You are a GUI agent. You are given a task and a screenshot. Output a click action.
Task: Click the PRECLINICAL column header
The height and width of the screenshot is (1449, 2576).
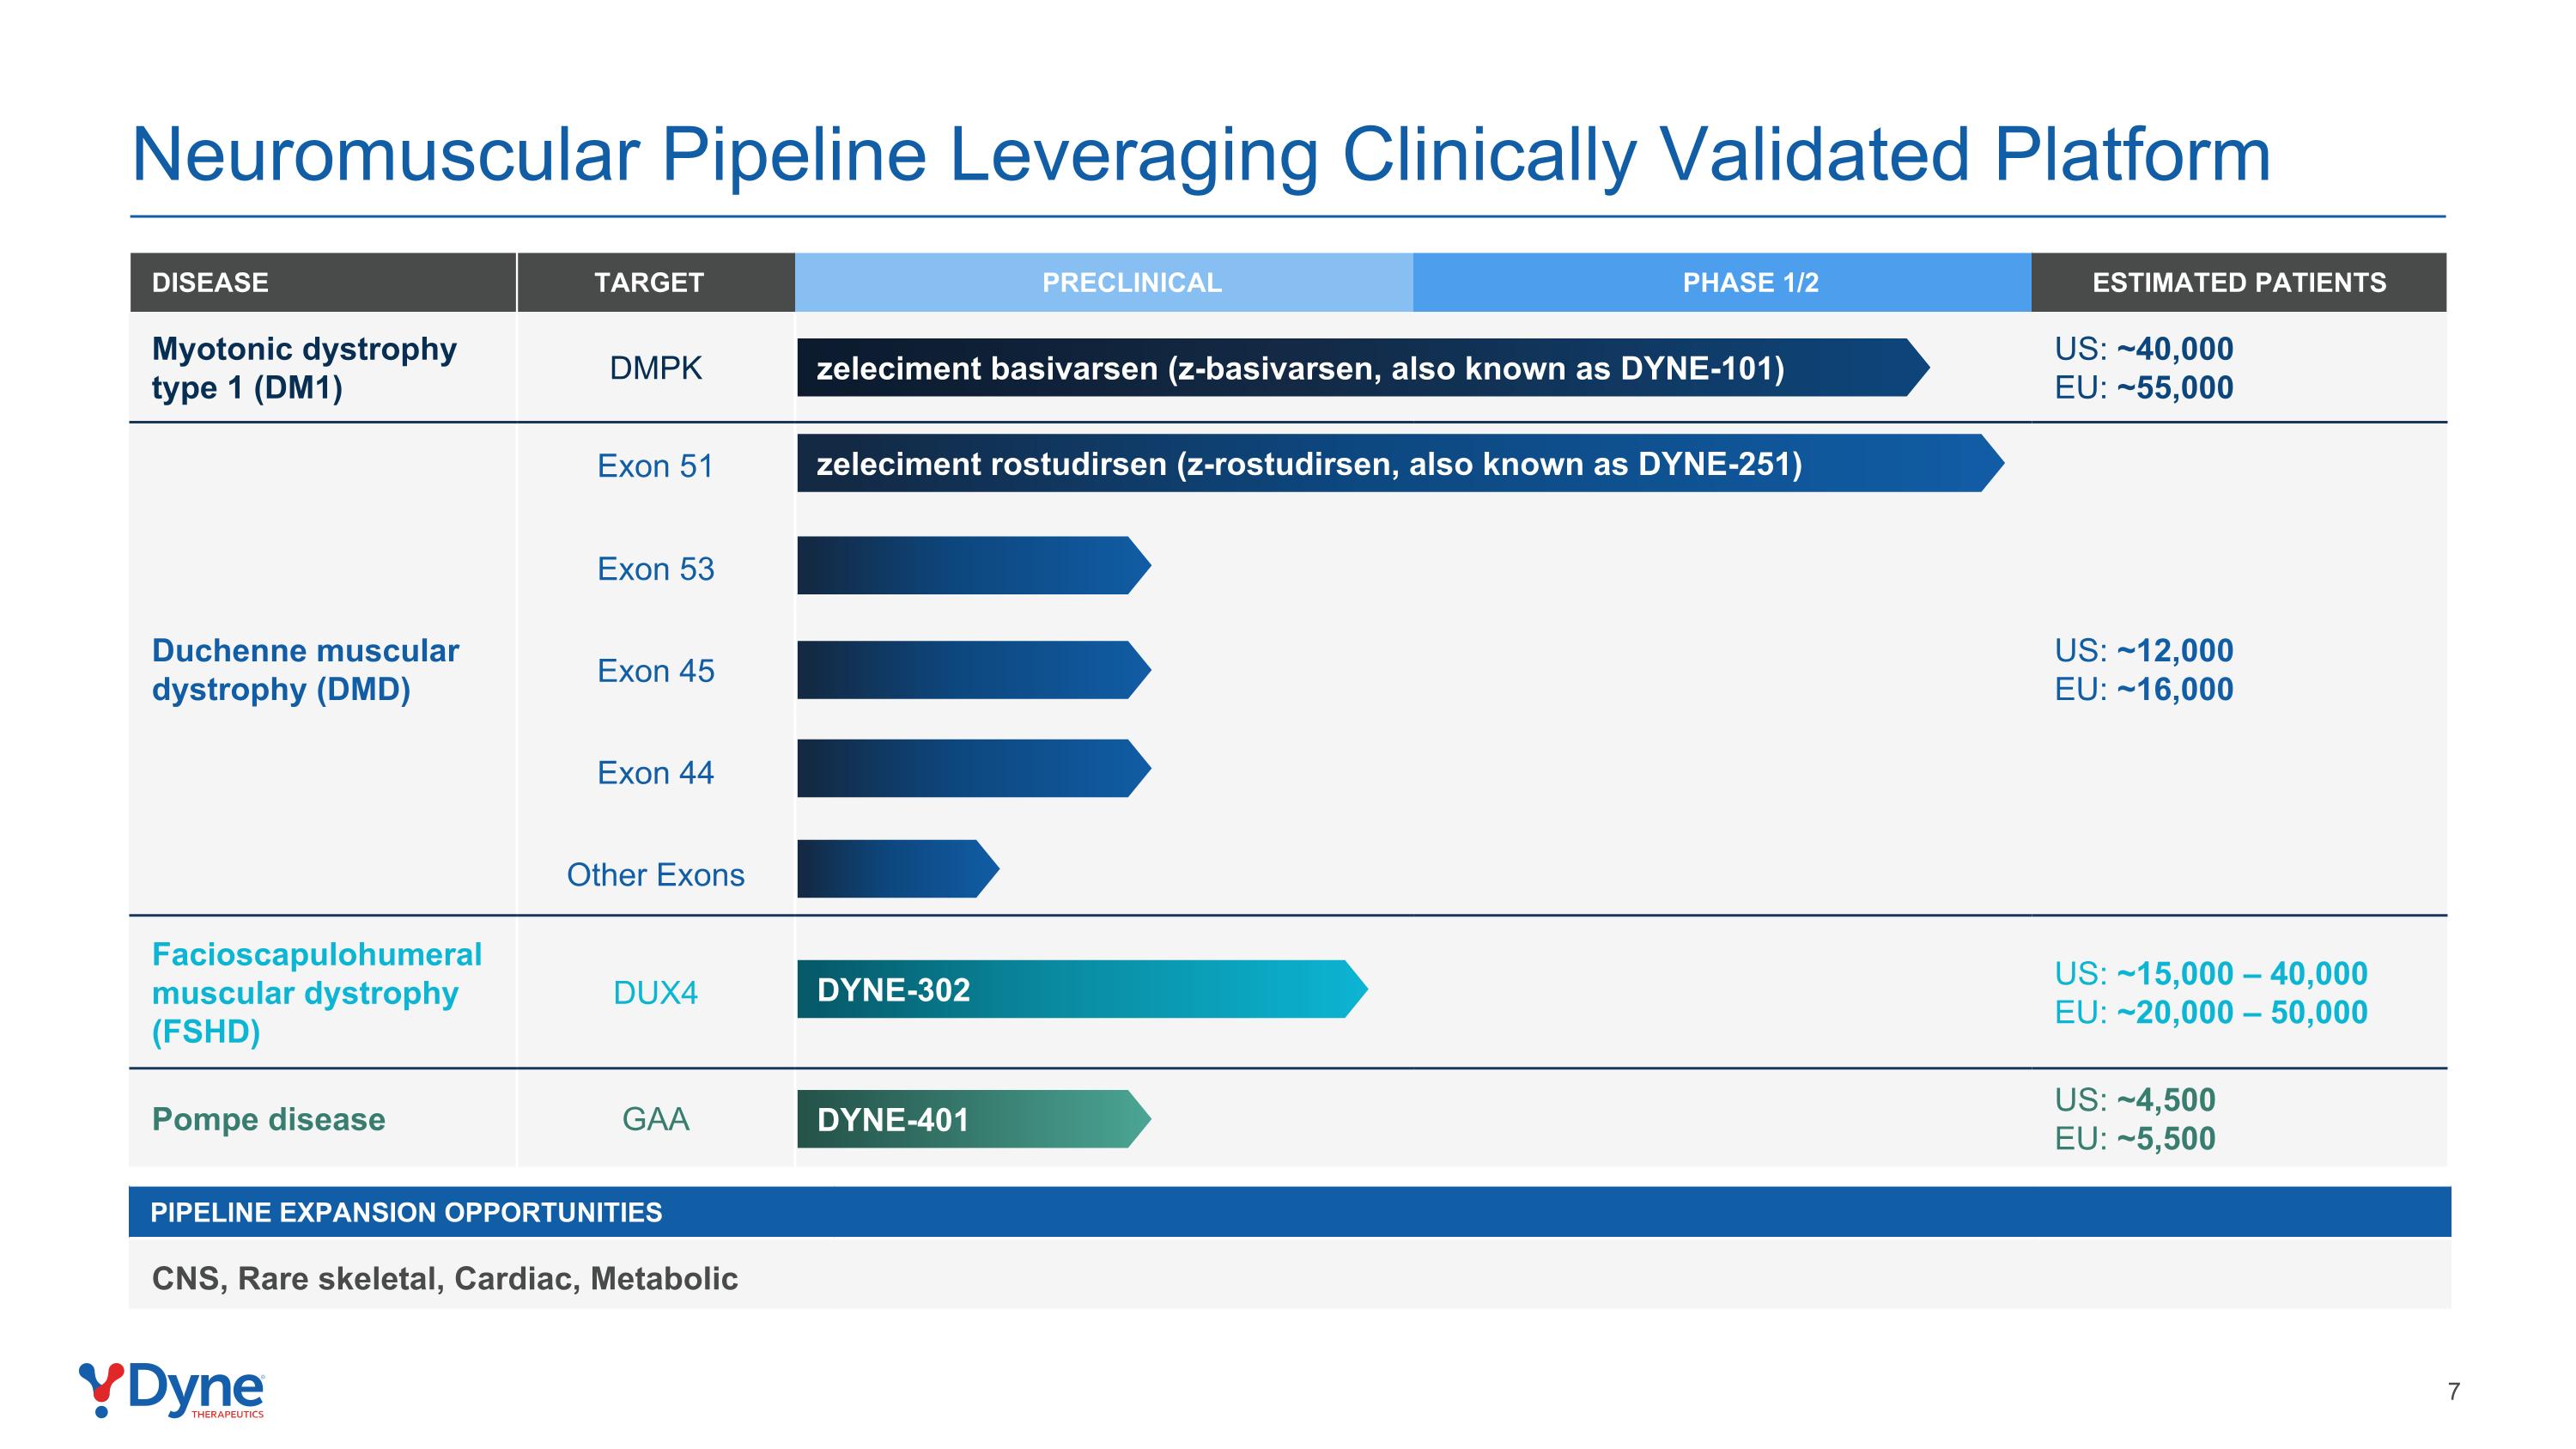click(x=1131, y=283)
